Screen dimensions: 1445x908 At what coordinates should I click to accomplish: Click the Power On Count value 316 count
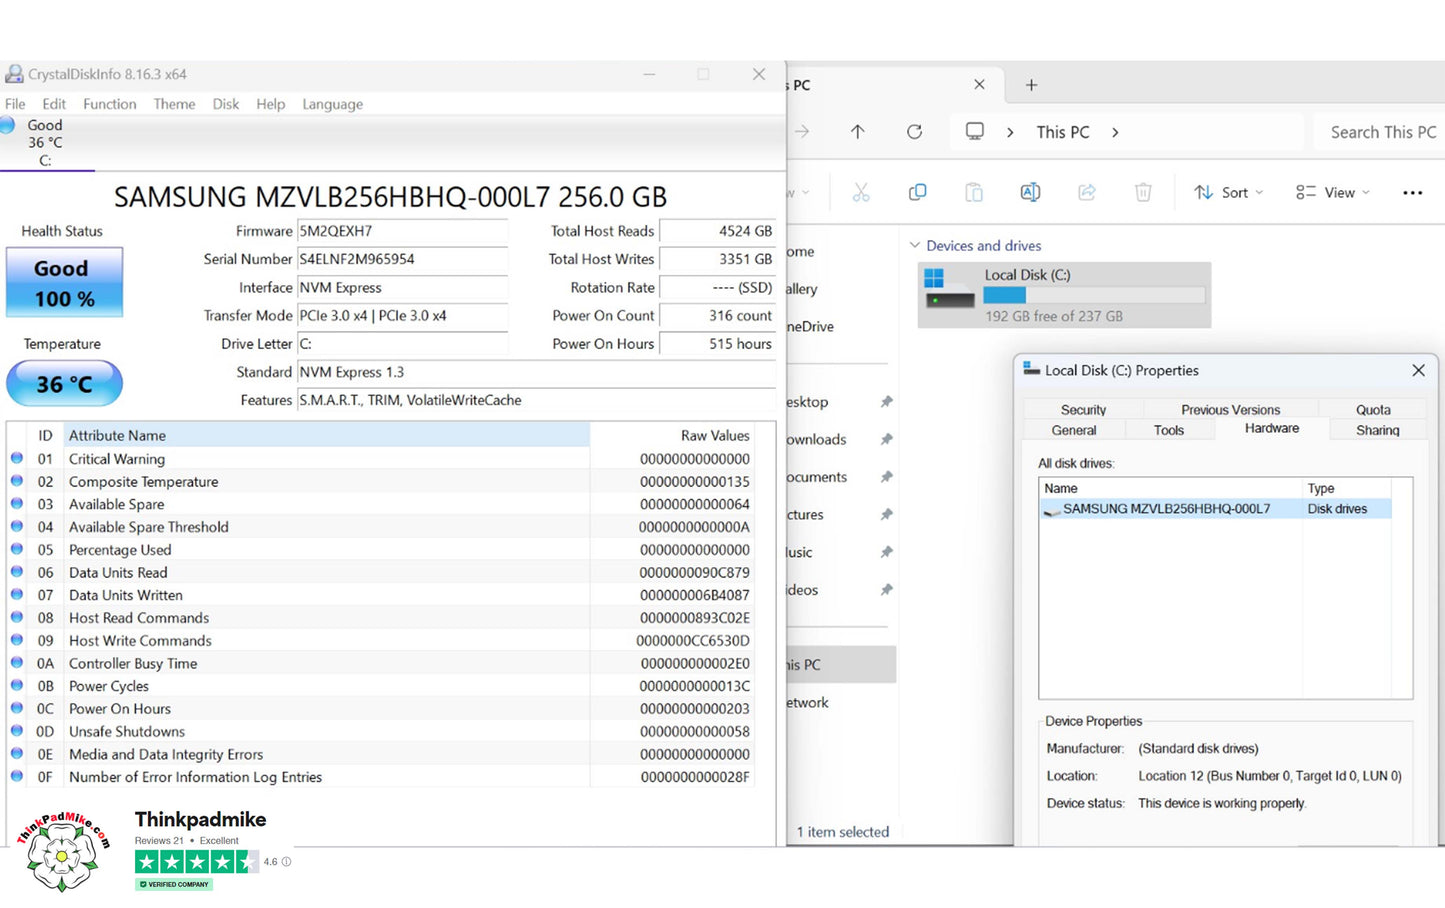(x=717, y=315)
